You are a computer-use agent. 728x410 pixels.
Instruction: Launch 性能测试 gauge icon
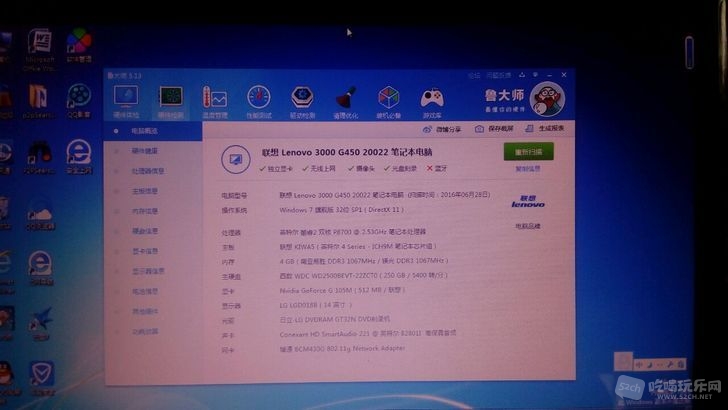(x=259, y=97)
